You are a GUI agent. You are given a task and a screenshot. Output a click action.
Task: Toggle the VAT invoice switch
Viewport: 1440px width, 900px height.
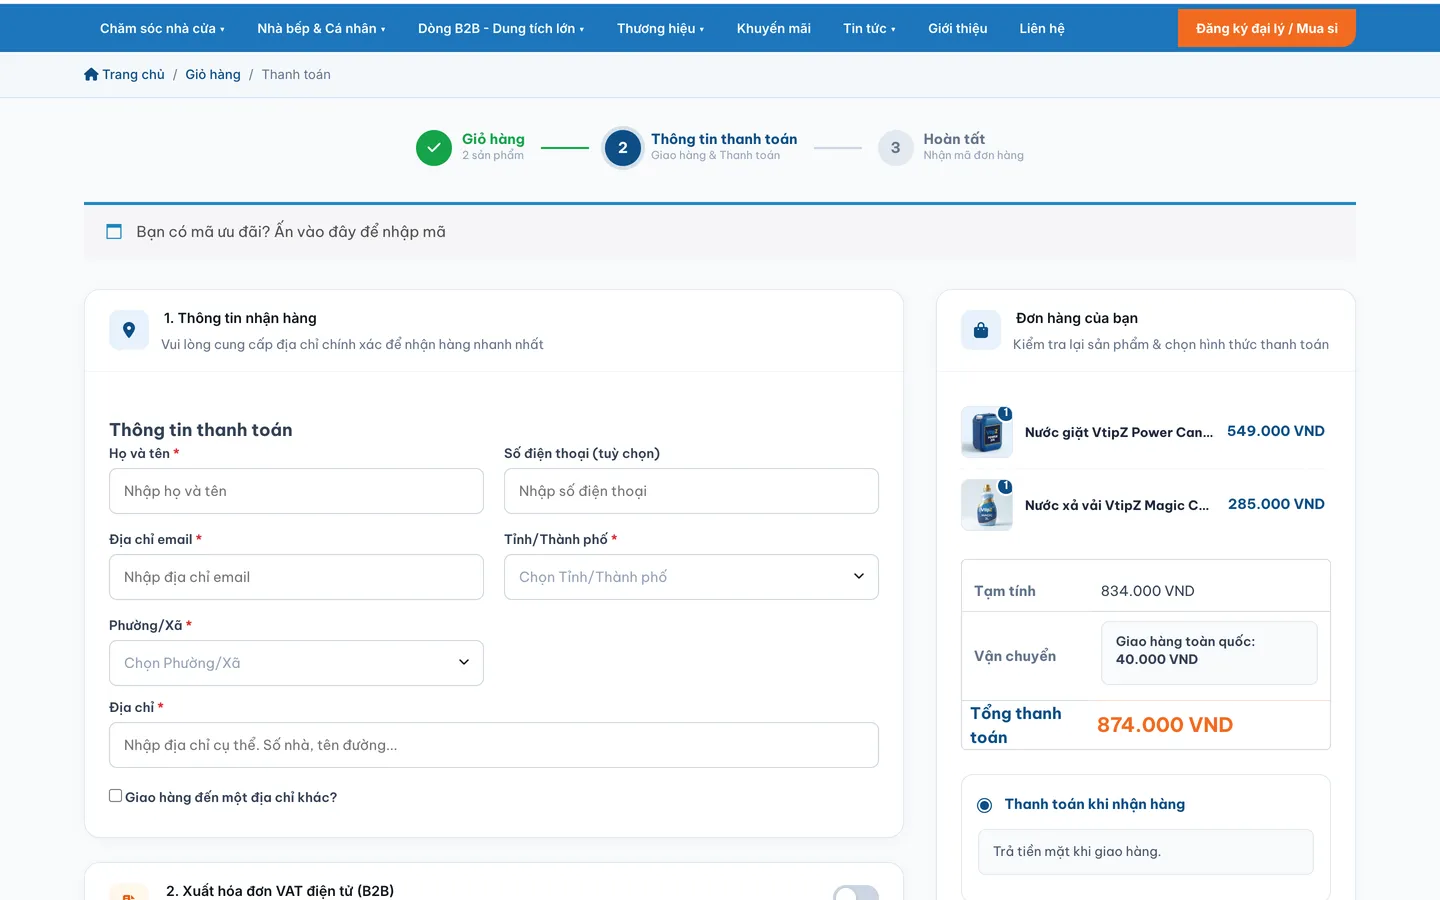click(x=856, y=892)
